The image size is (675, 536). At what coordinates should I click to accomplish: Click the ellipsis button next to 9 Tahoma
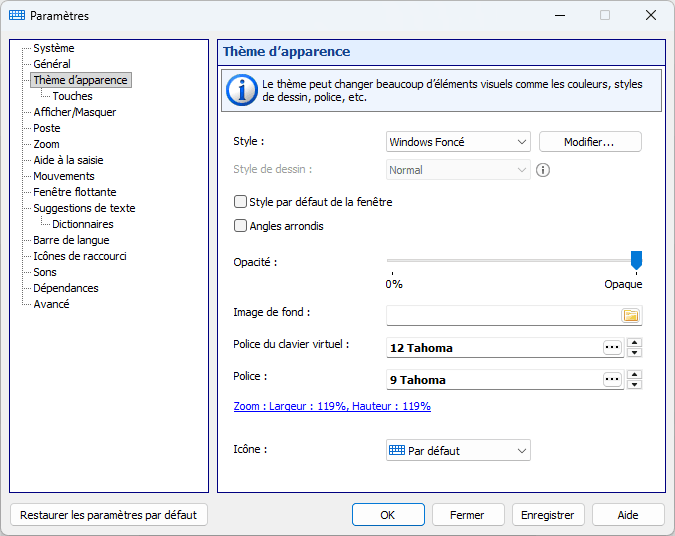(612, 379)
